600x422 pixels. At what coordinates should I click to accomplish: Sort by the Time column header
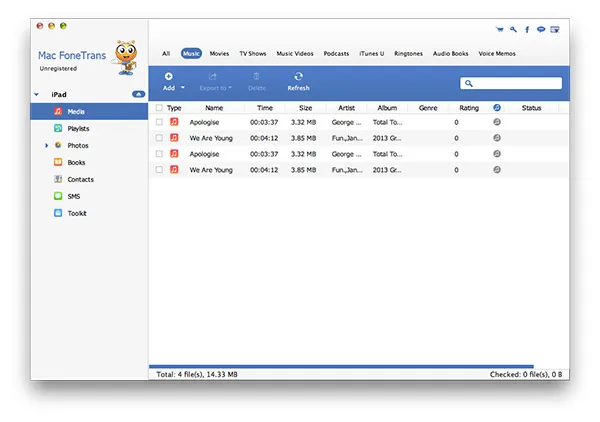265,108
